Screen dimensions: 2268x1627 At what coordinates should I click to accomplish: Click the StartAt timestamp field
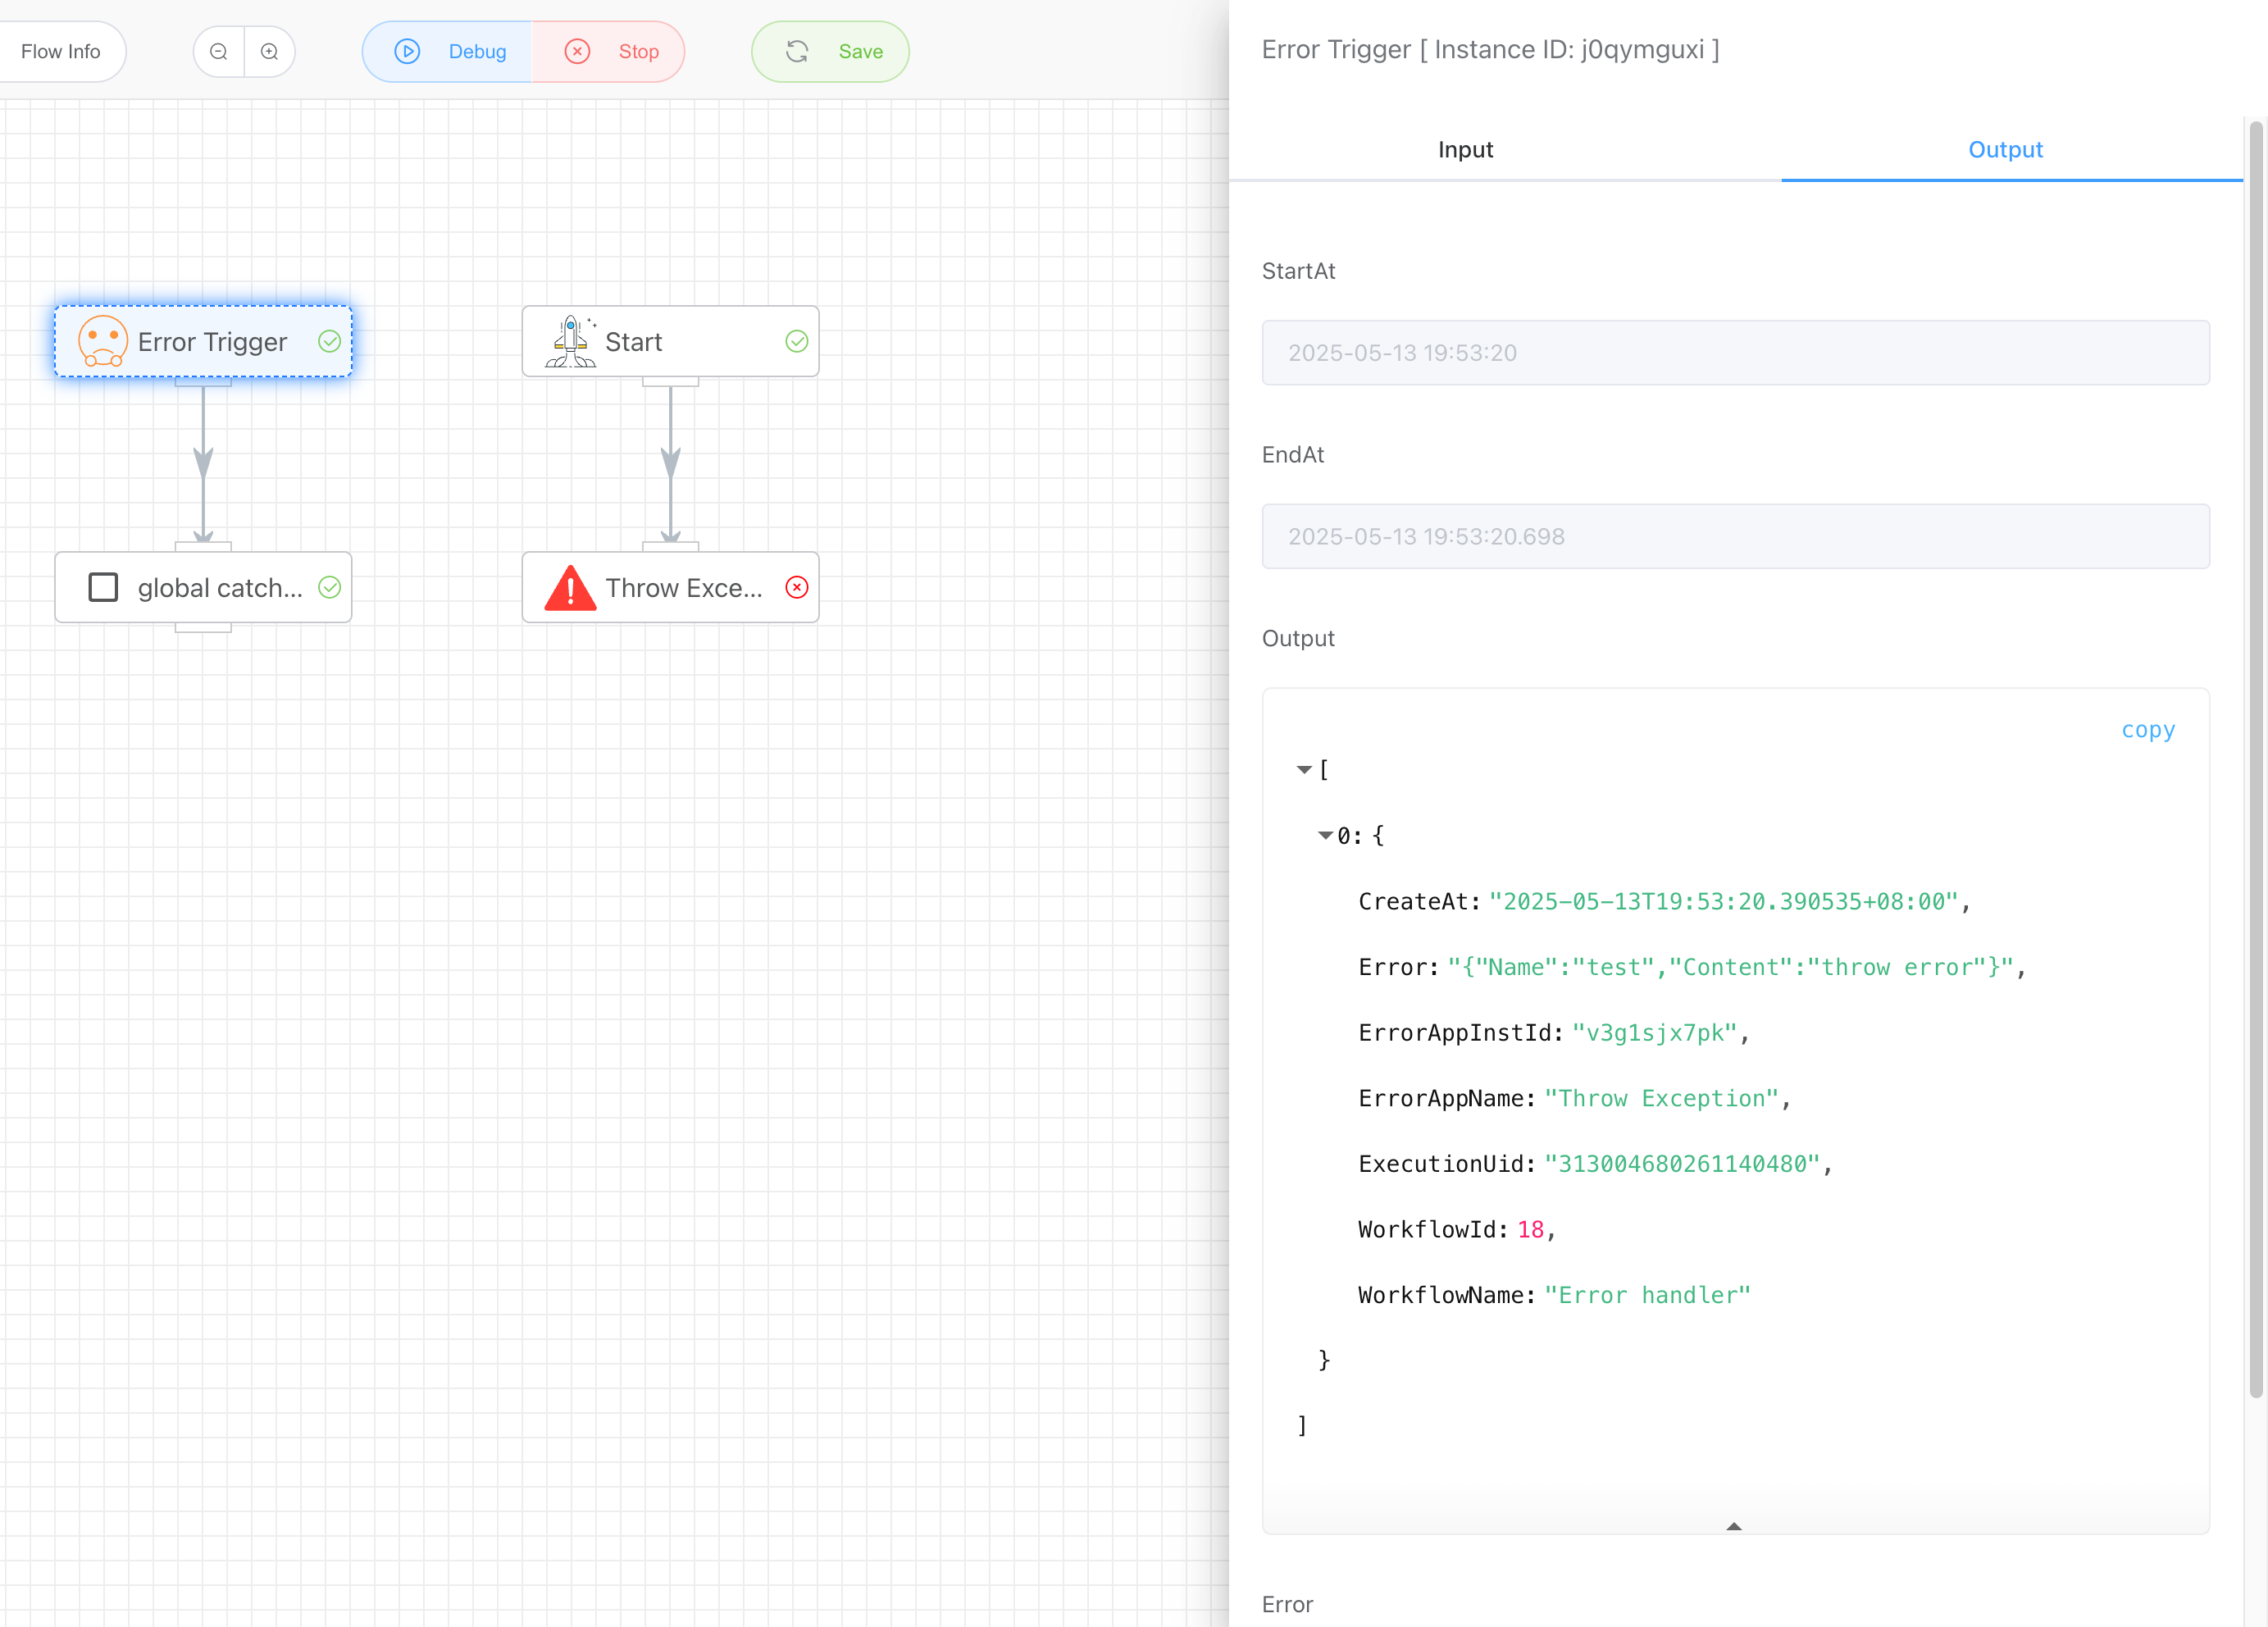(1735, 353)
